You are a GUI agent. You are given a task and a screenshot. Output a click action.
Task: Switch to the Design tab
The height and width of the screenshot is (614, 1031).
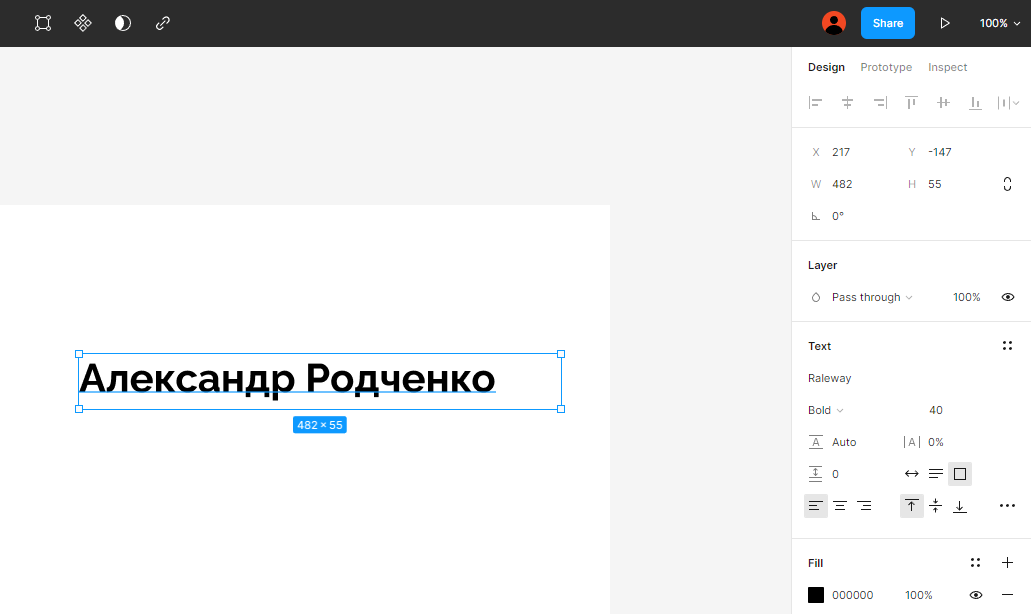click(826, 67)
